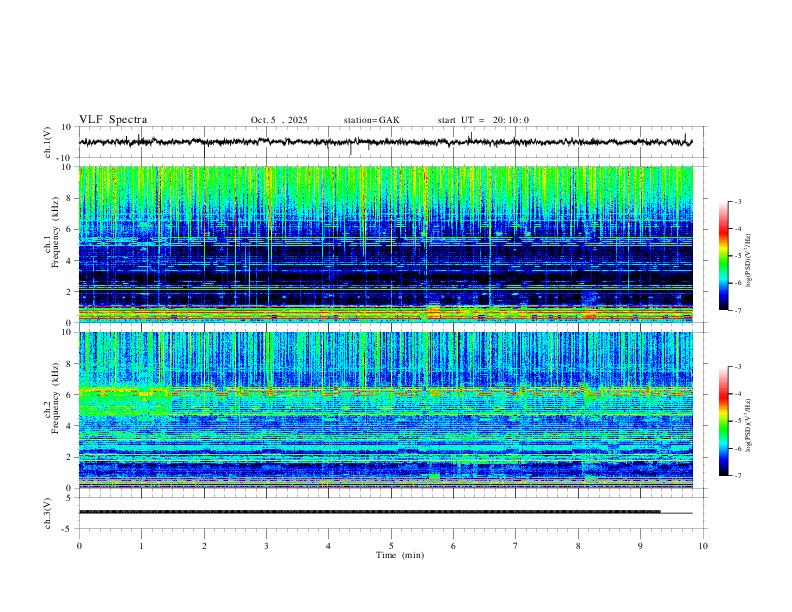Click the ch.3 voltage trace line

point(385,512)
